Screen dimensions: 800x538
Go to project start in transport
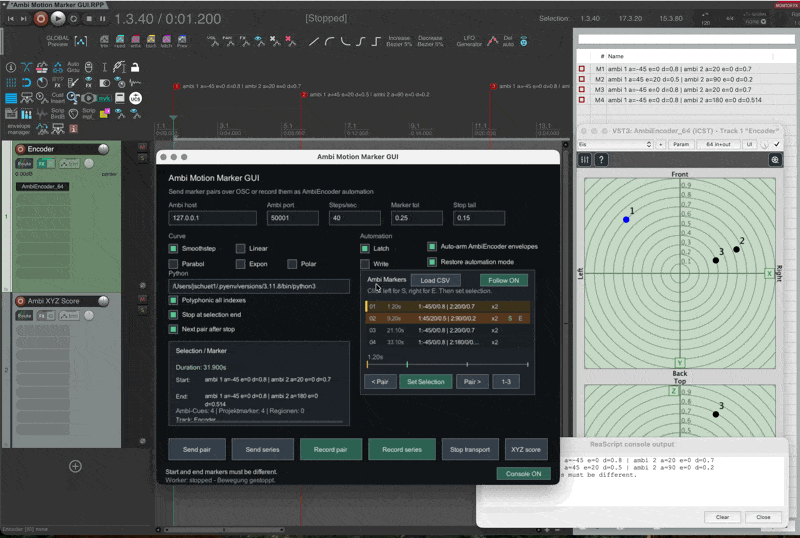tap(11, 19)
